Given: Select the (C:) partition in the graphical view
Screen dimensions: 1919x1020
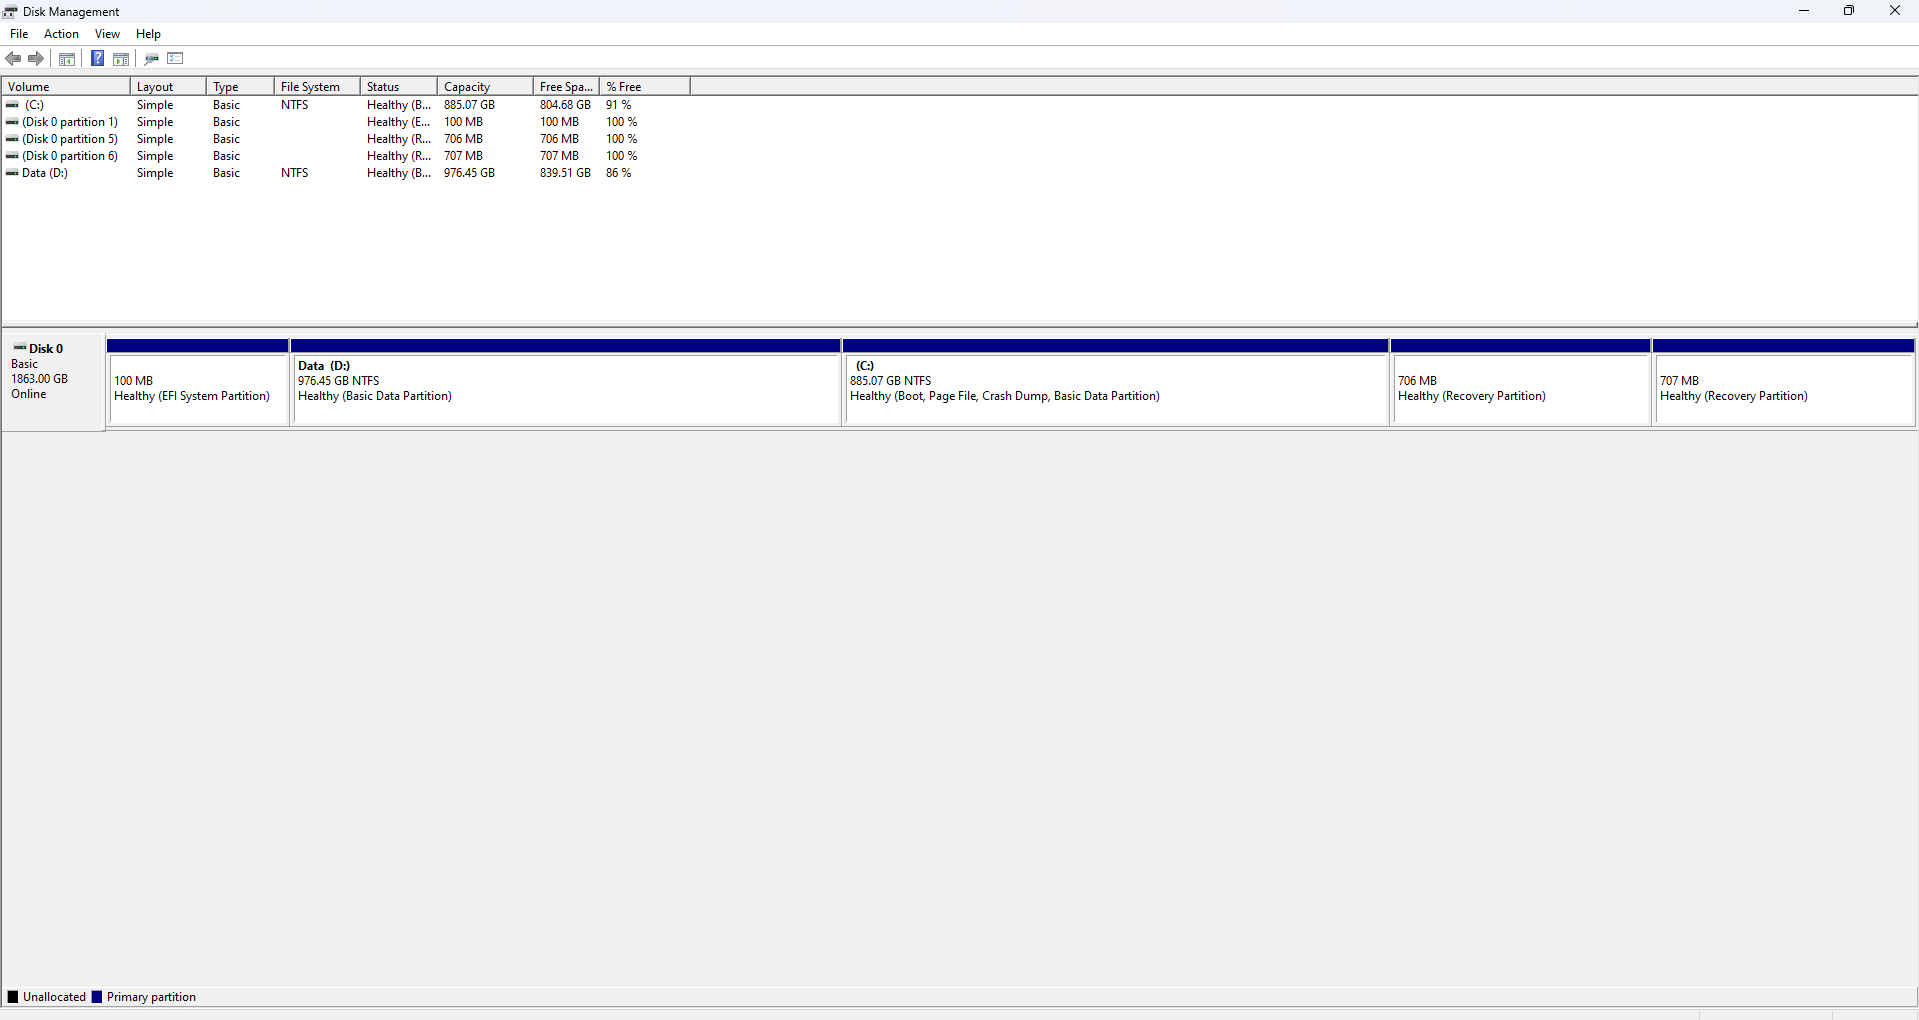Looking at the screenshot, I should (x=1114, y=390).
